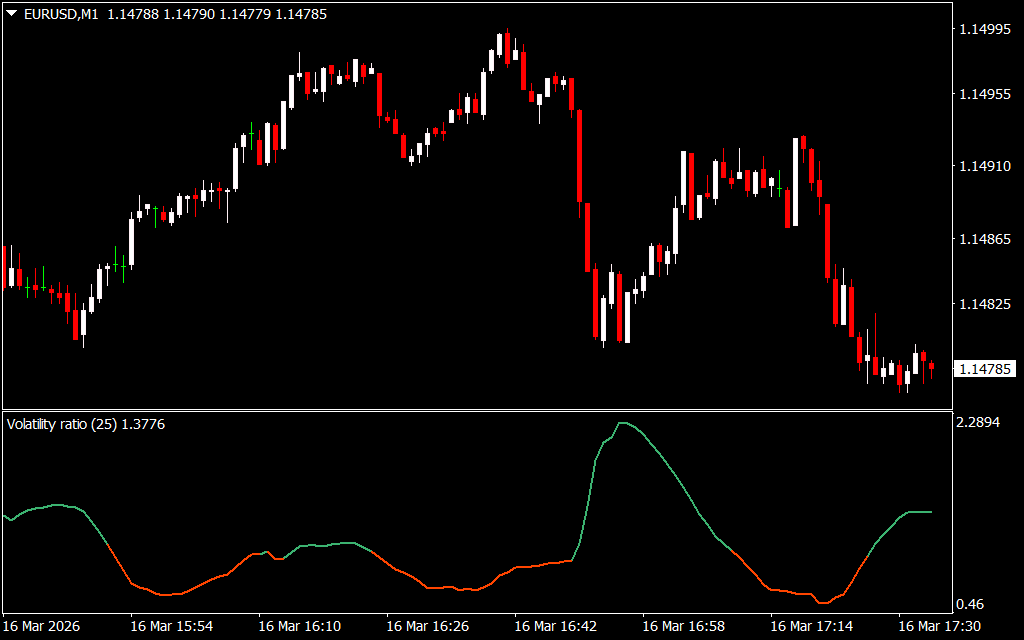Click the 16 Mar 2026 date label
Viewport: 1024px width, 640px height.
(x=44, y=627)
